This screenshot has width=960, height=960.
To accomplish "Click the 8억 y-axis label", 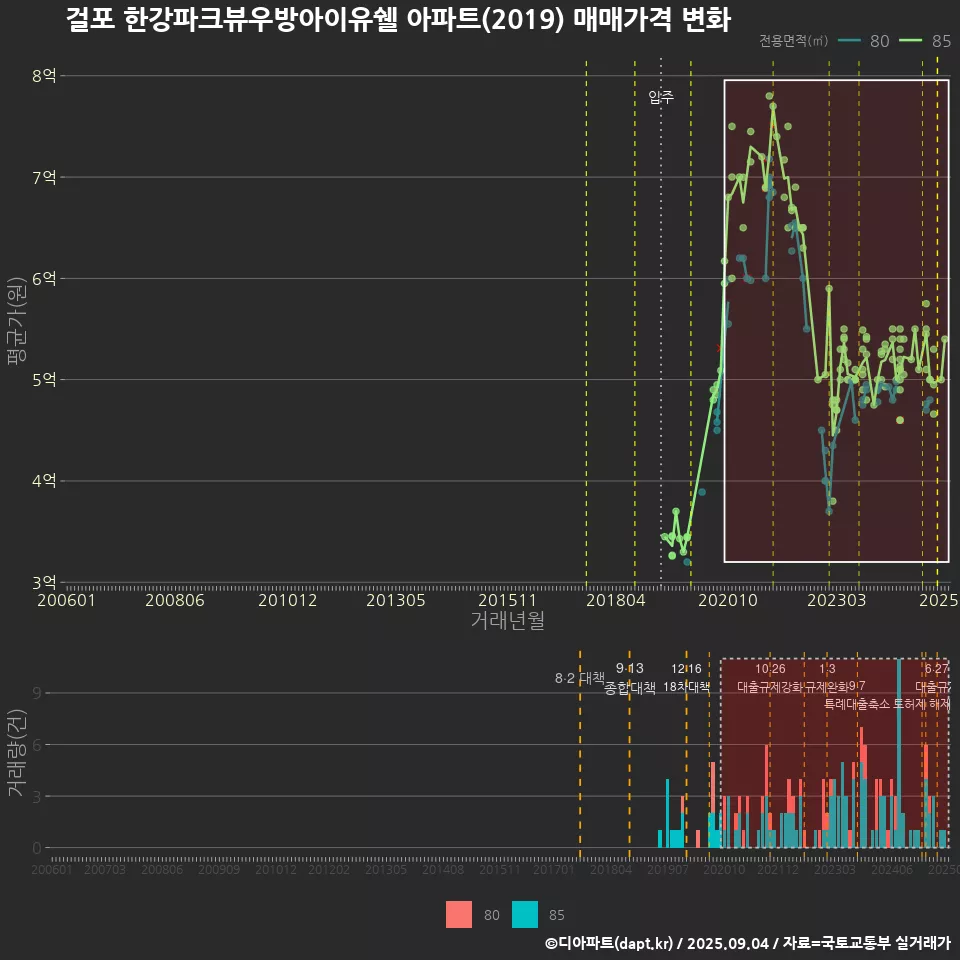I will (44, 76).
